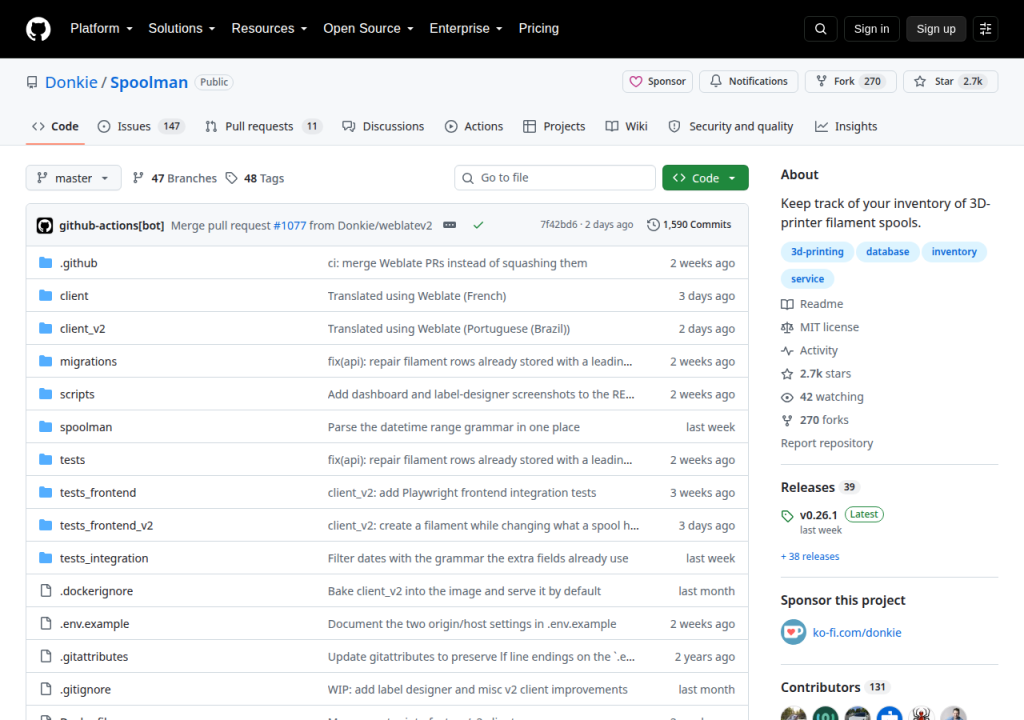Screen dimensions: 1024x720
Task: Open the search magnifier in header
Action: [x=820, y=29]
